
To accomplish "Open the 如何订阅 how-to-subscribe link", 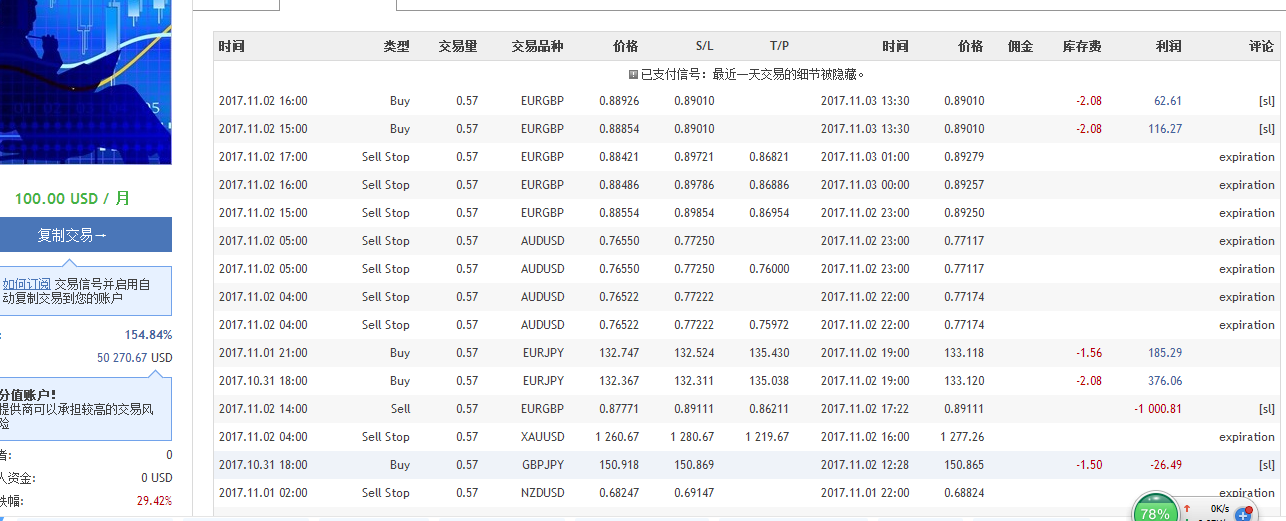I will pyautogui.click(x=27, y=284).
